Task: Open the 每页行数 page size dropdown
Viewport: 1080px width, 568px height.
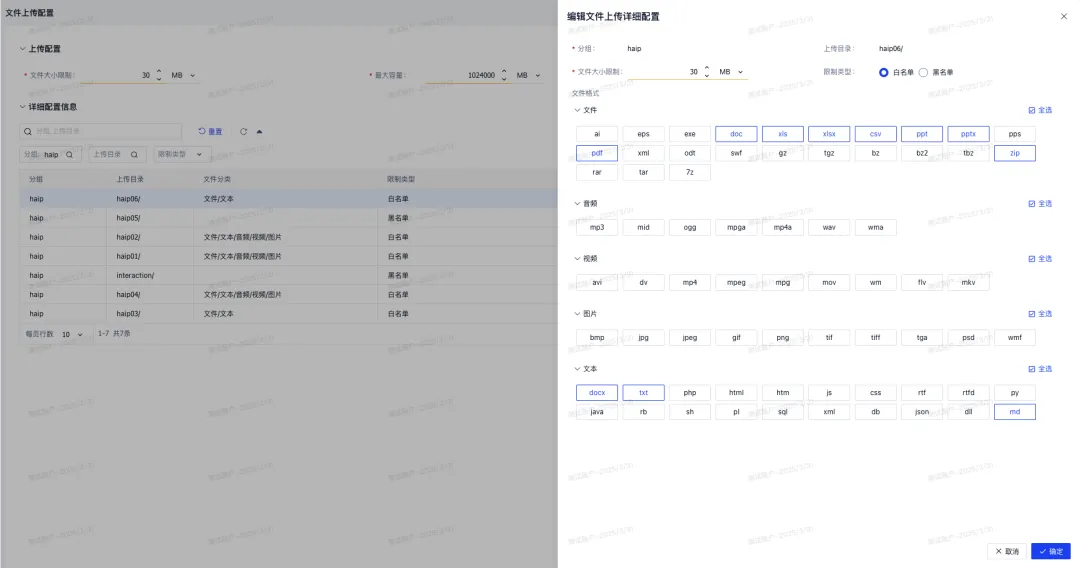Action: point(72,335)
